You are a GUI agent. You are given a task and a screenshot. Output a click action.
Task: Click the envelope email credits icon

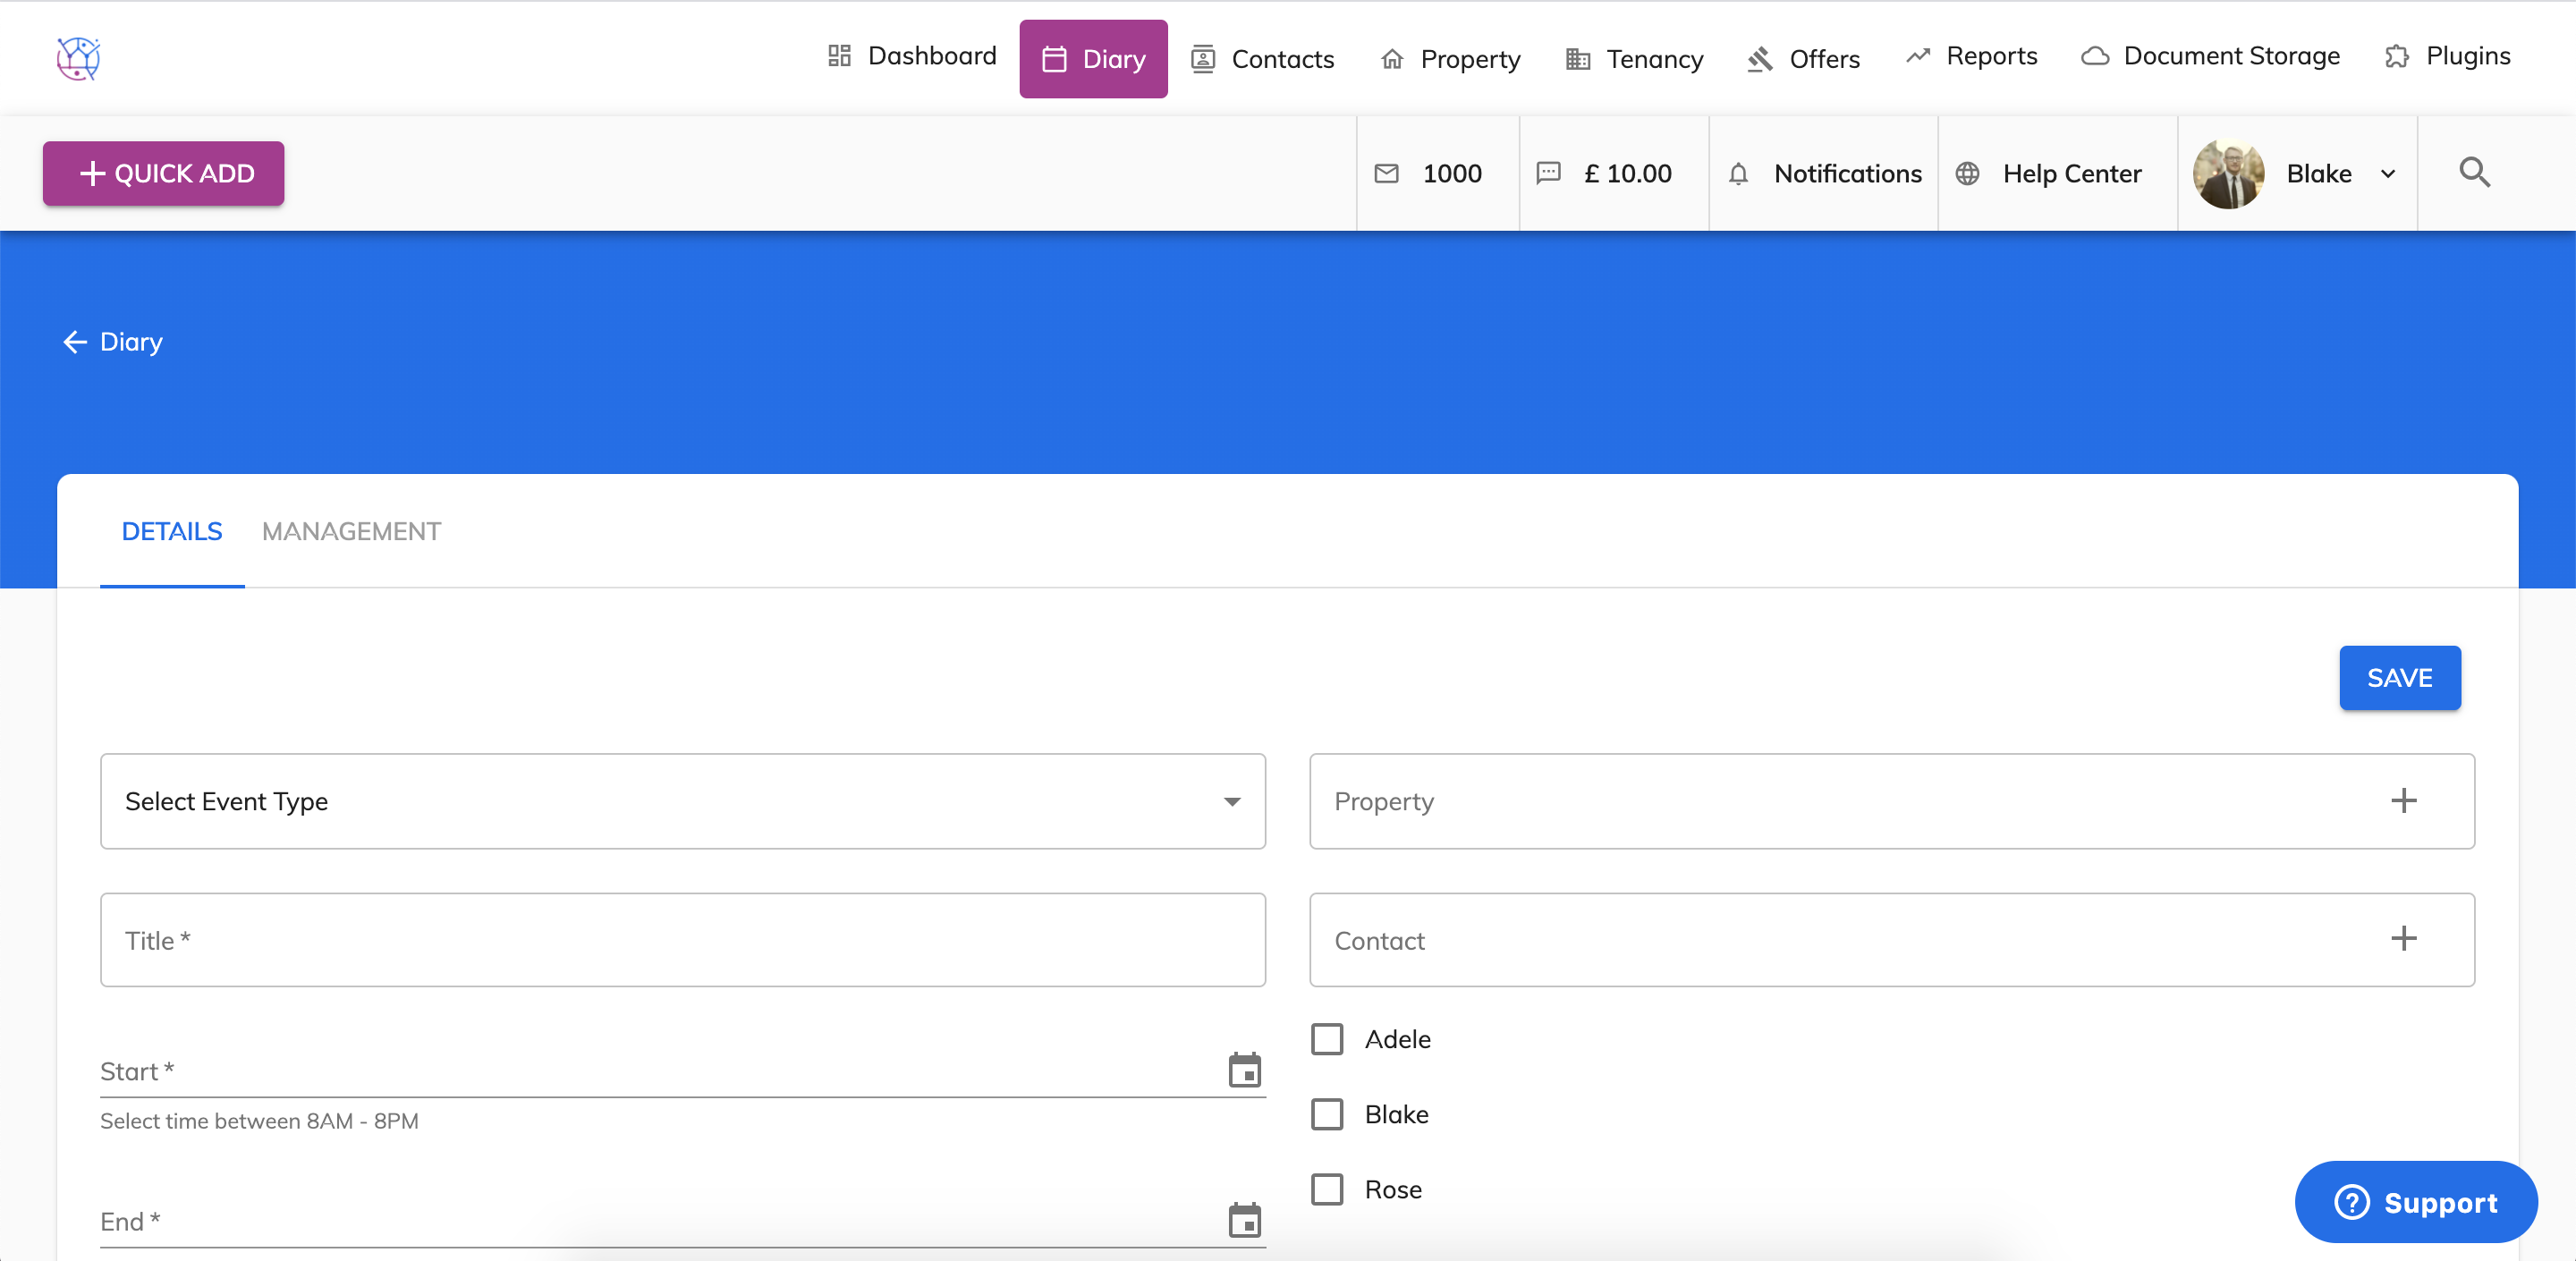1386,174
